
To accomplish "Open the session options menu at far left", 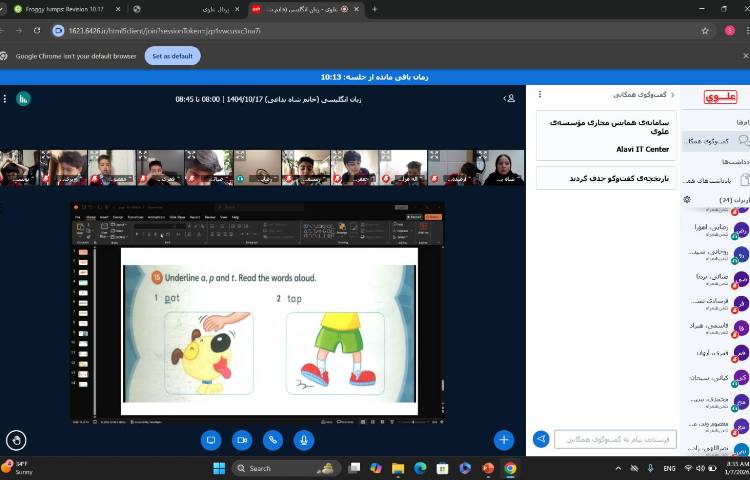I will (5, 98).
